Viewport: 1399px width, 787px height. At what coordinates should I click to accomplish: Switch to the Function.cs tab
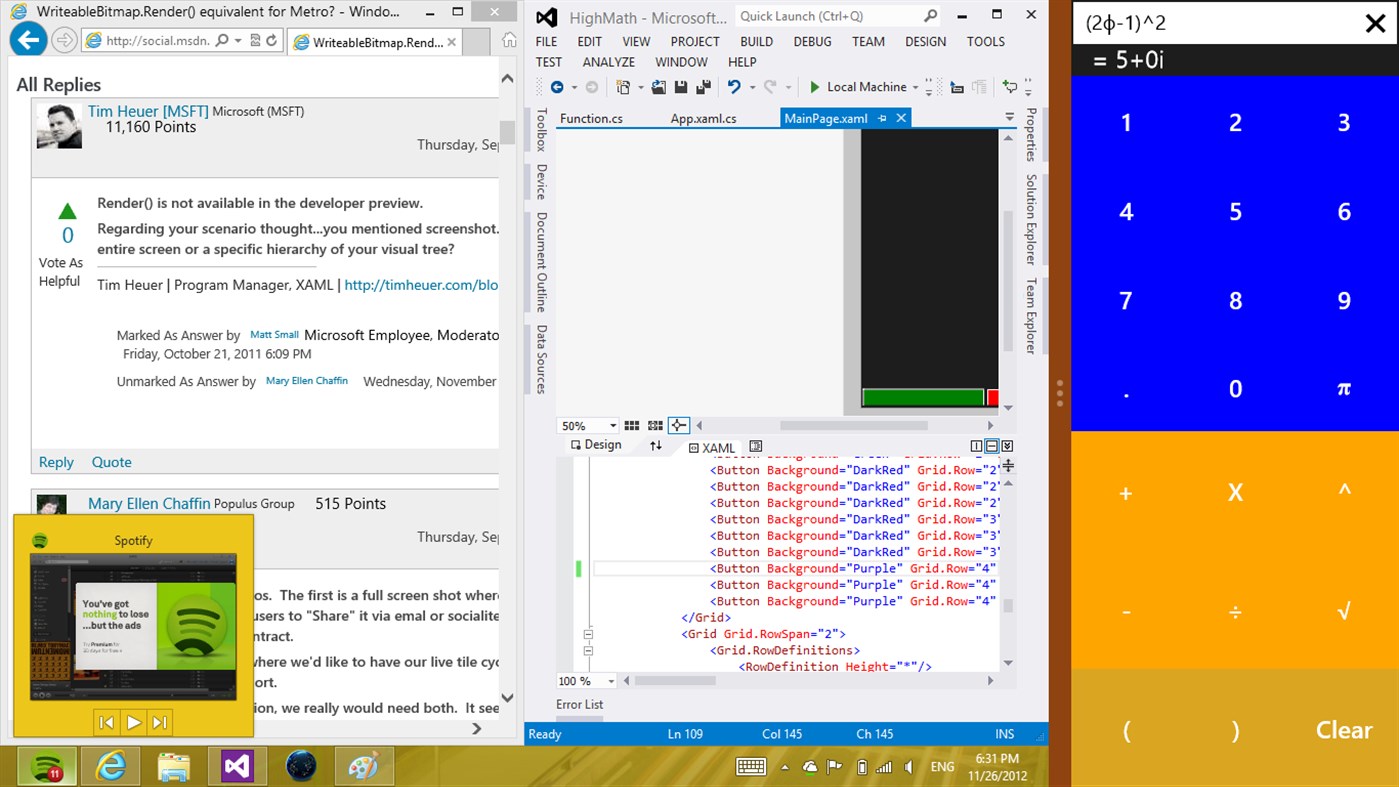pyautogui.click(x=590, y=117)
